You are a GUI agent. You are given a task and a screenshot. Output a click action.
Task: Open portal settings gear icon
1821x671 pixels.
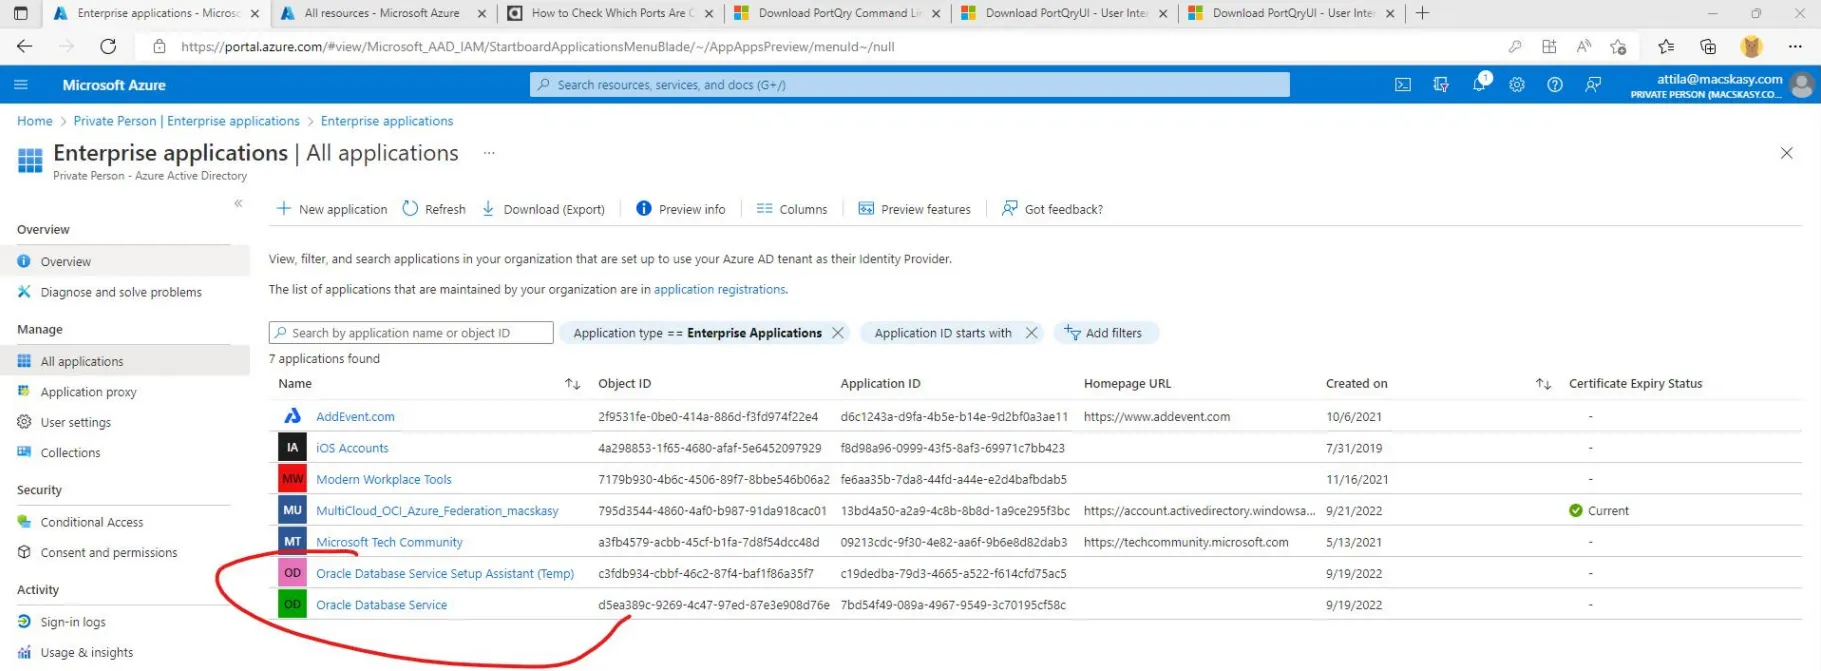pyautogui.click(x=1517, y=85)
